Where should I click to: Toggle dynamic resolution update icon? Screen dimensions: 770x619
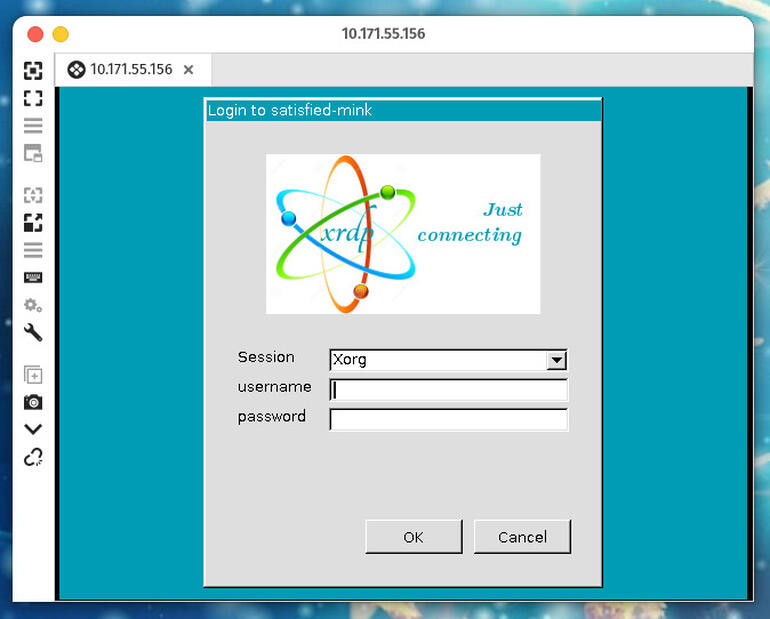(x=33, y=195)
